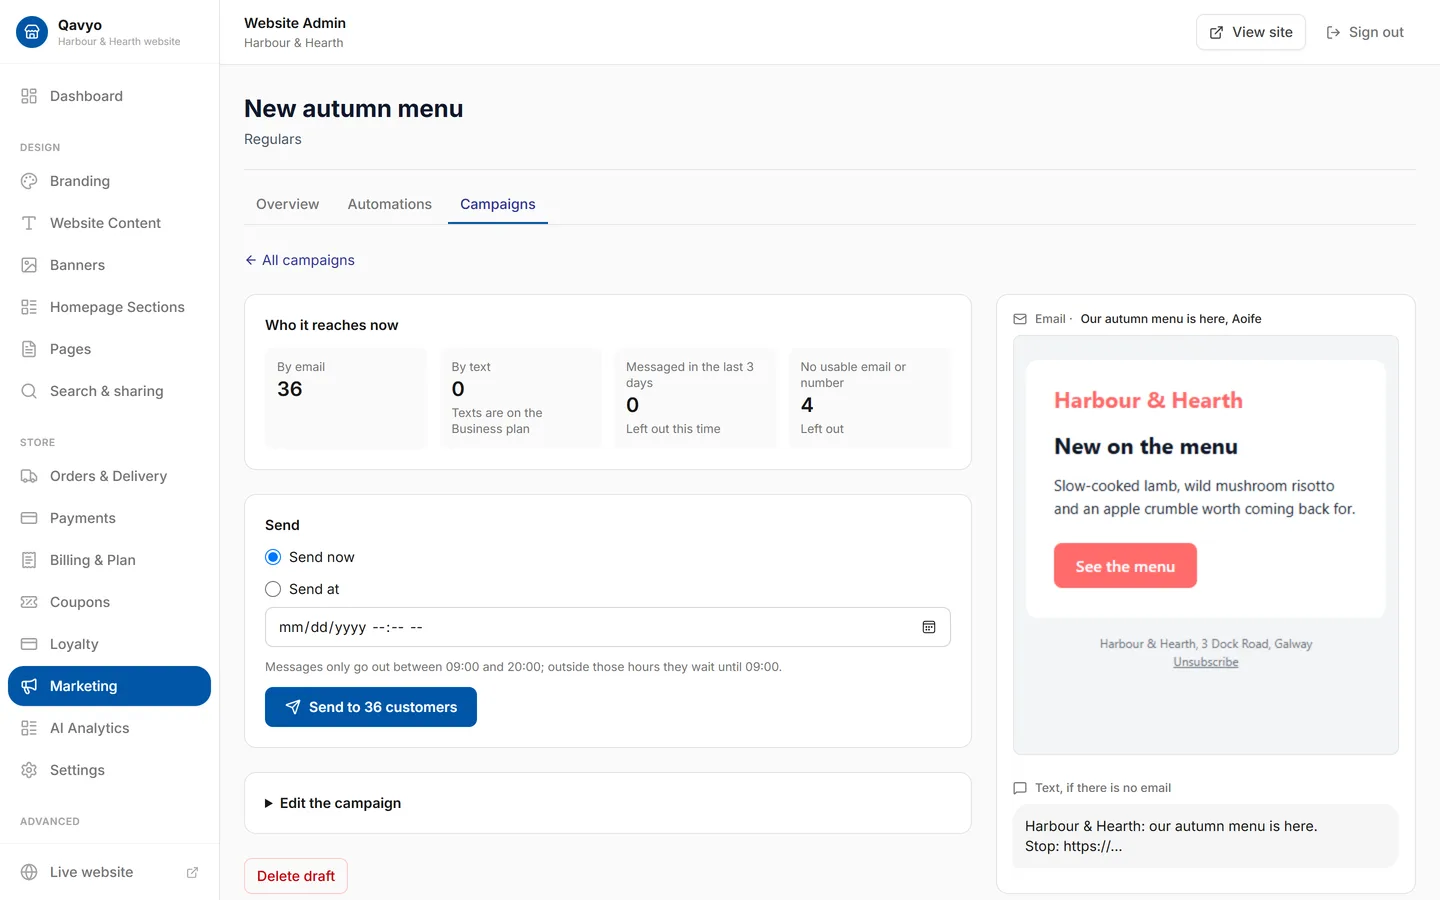
Task: Click Unsubscribe link in email preview
Action: tap(1206, 662)
